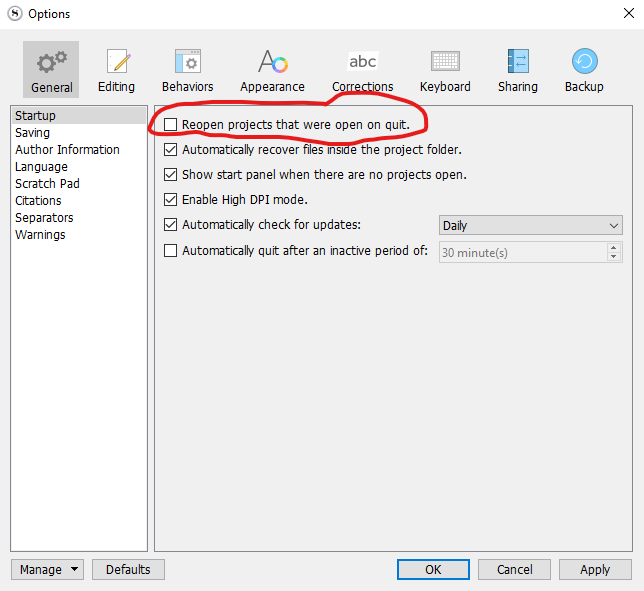644x591 pixels.
Task: Click the 30 minute(s) input field
Action: coord(520,253)
